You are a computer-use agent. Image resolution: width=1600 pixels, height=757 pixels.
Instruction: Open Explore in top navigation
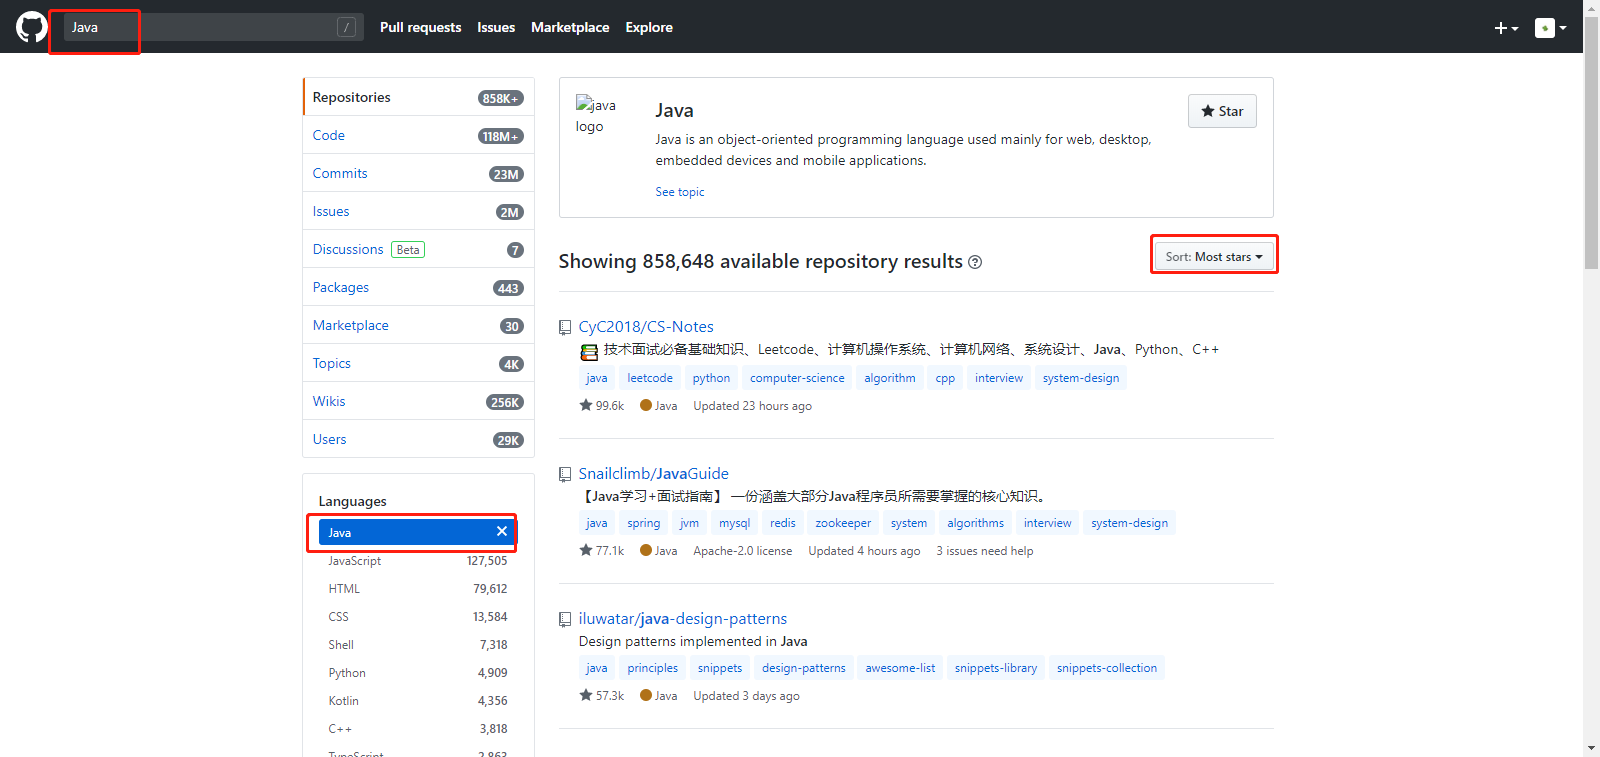[x=649, y=27]
